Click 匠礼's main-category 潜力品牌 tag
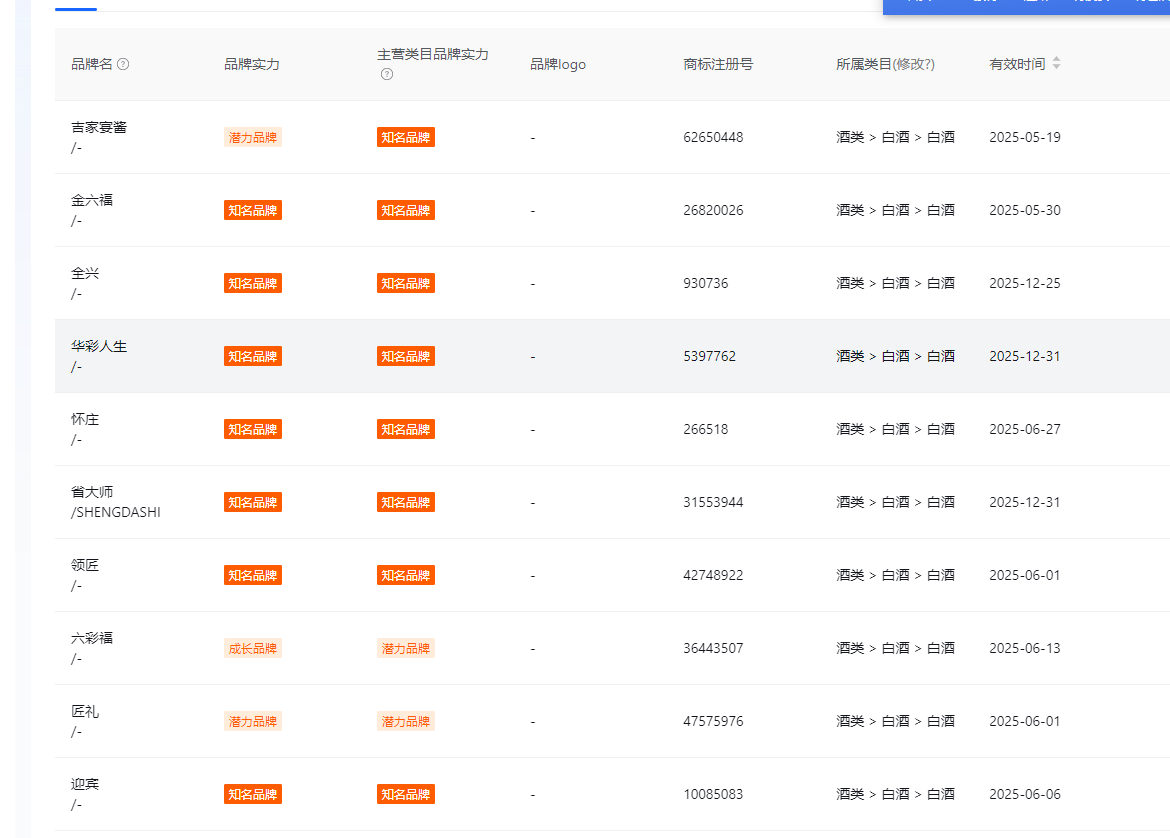Viewport: 1170px width, 838px height. pos(406,721)
